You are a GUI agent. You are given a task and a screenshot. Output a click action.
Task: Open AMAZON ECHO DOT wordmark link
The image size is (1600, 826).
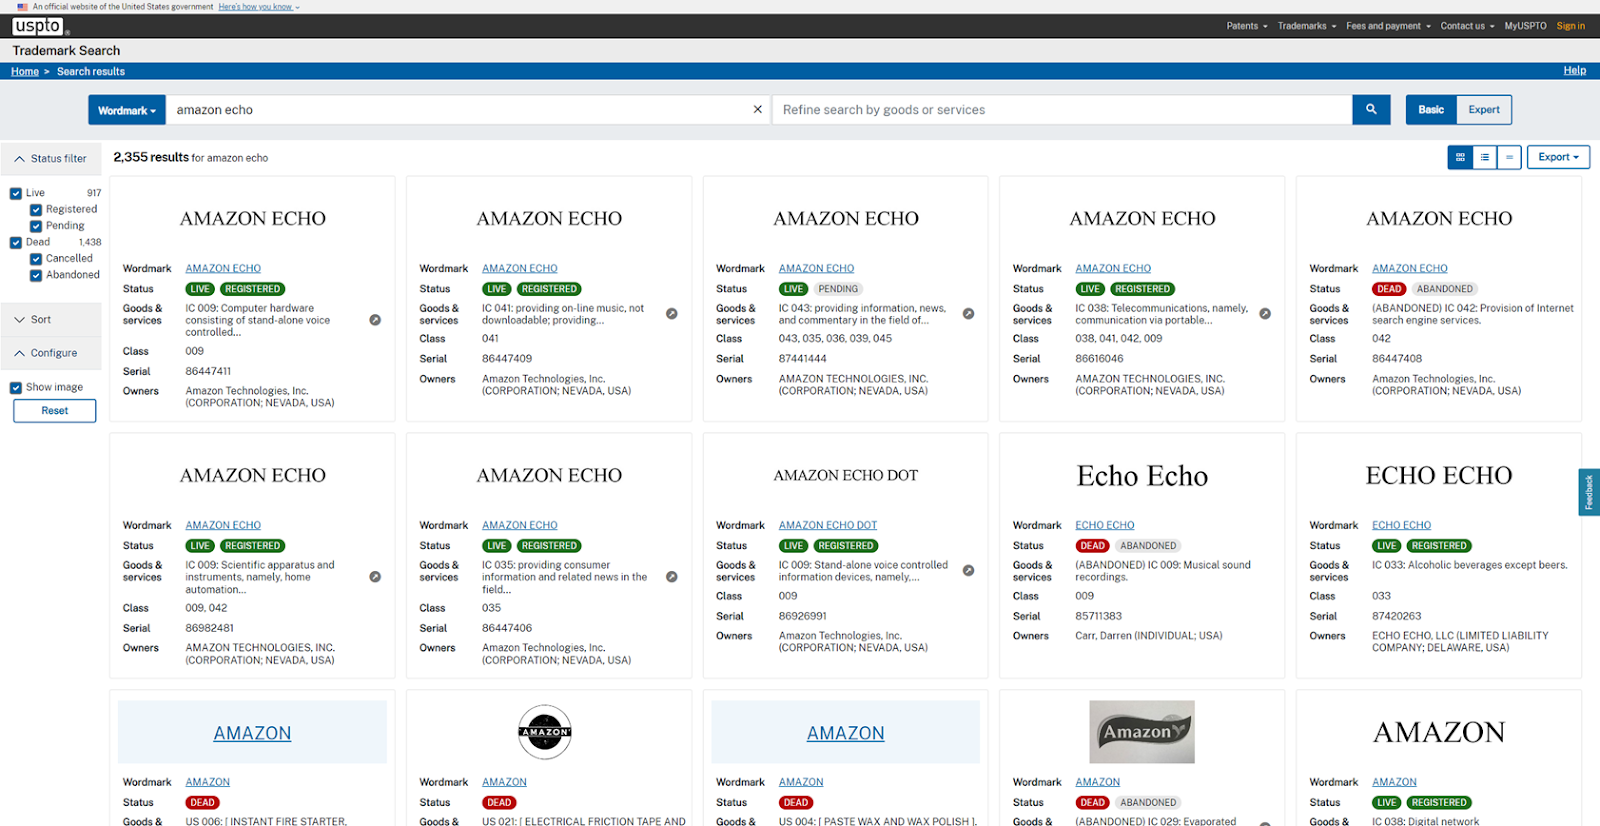[827, 525]
